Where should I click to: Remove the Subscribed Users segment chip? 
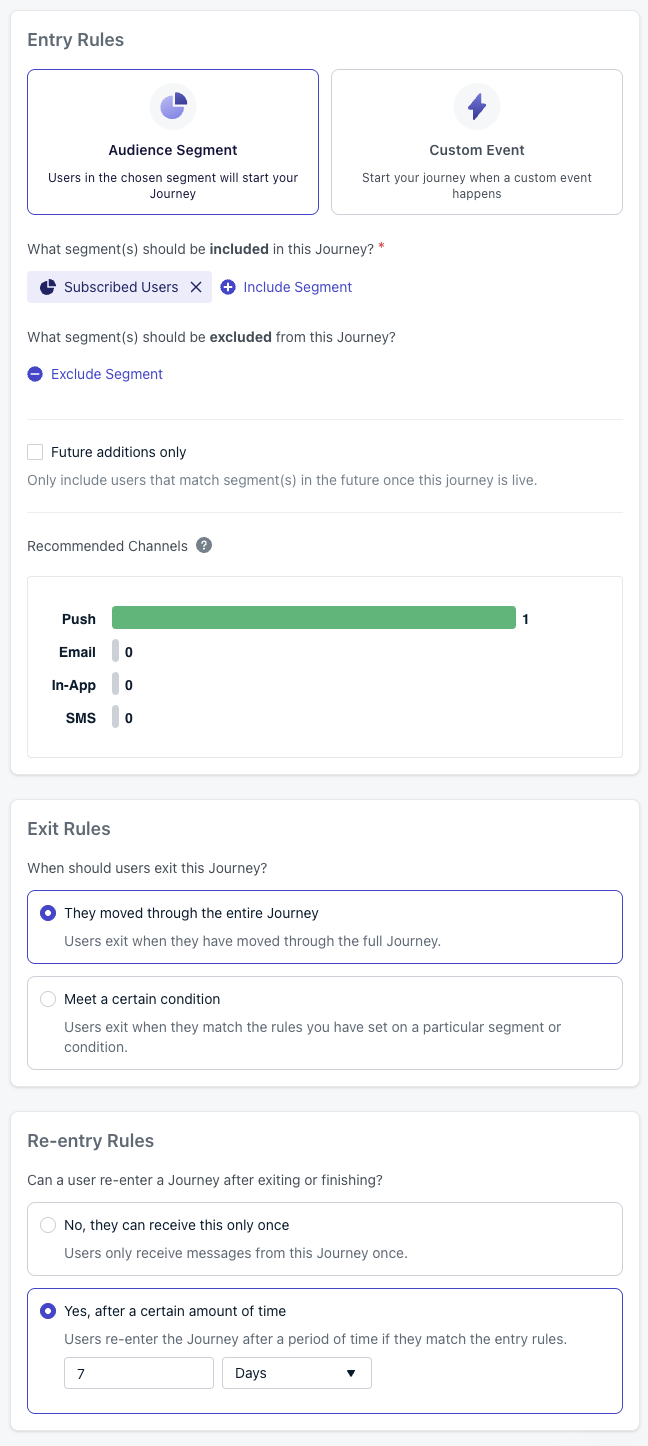(x=196, y=287)
